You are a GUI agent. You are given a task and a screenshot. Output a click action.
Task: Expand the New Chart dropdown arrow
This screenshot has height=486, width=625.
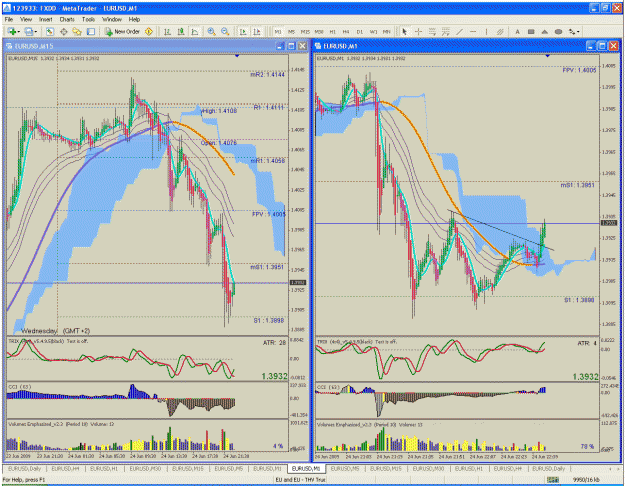click(x=18, y=31)
